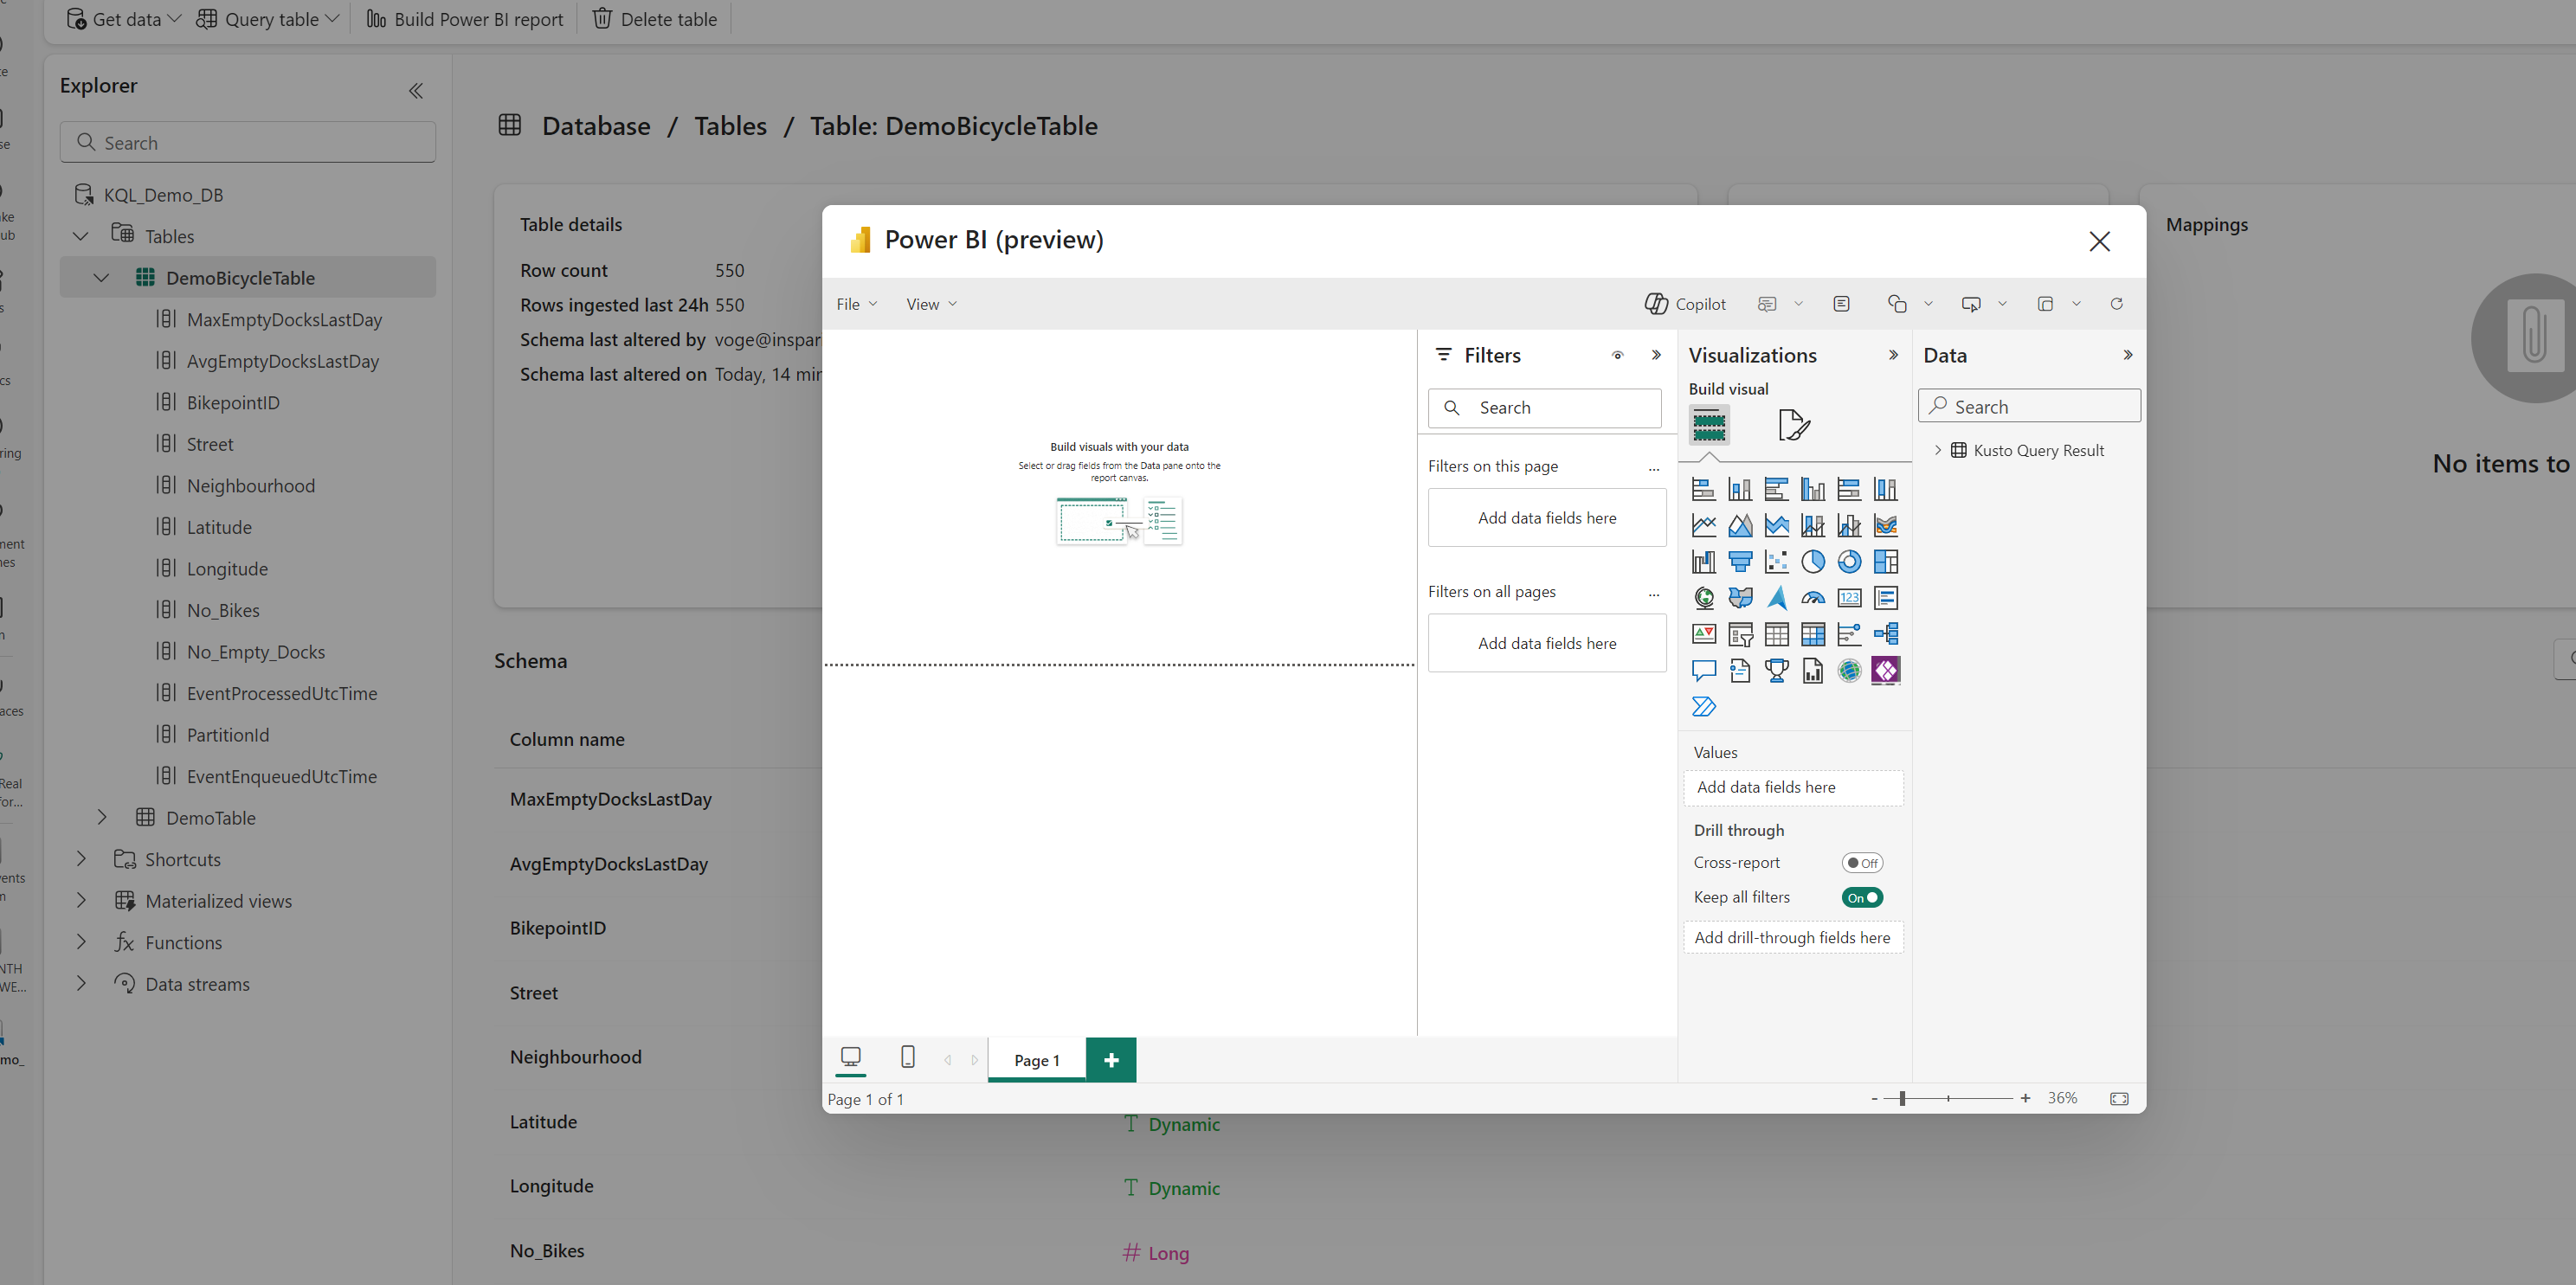The width and height of the screenshot is (2576, 1285).
Task: Expand DemoTable tree node
Action: click(x=101, y=818)
